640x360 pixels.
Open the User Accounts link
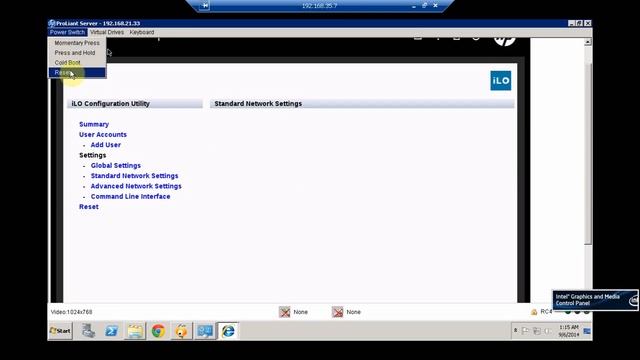pos(103,134)
